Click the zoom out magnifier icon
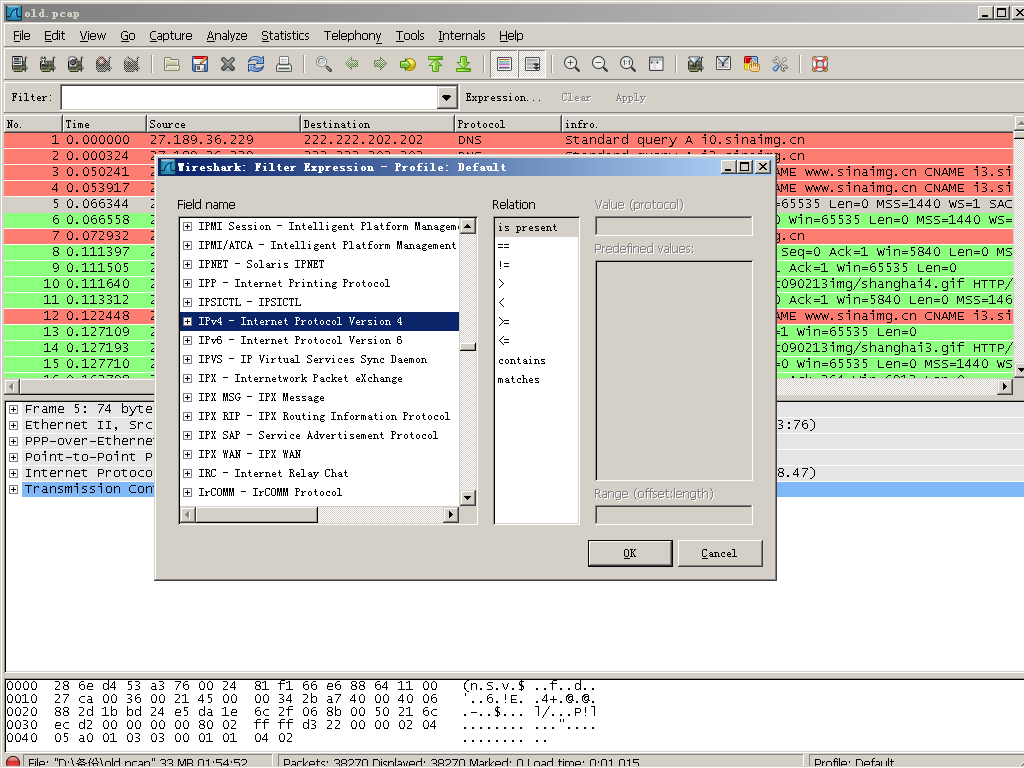The image size is (1024, 768). (600, 64)
